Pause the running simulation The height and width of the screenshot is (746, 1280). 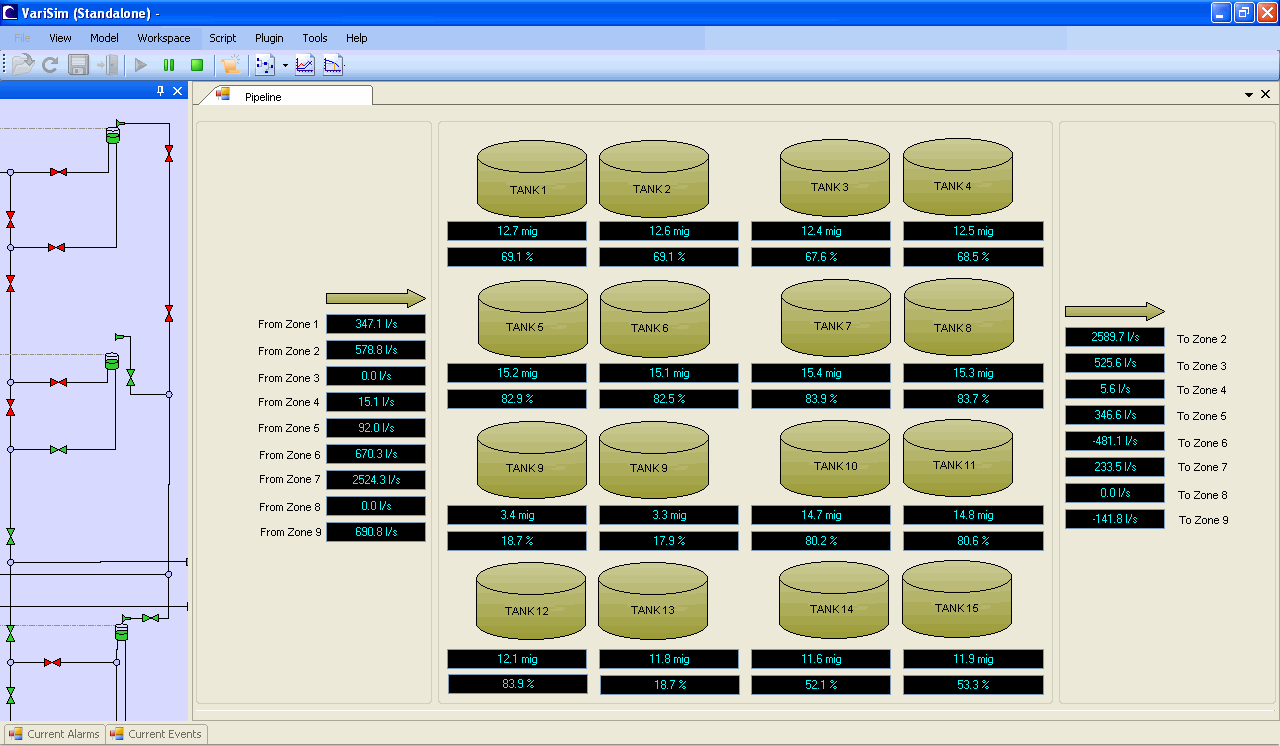tap(168, 64)
